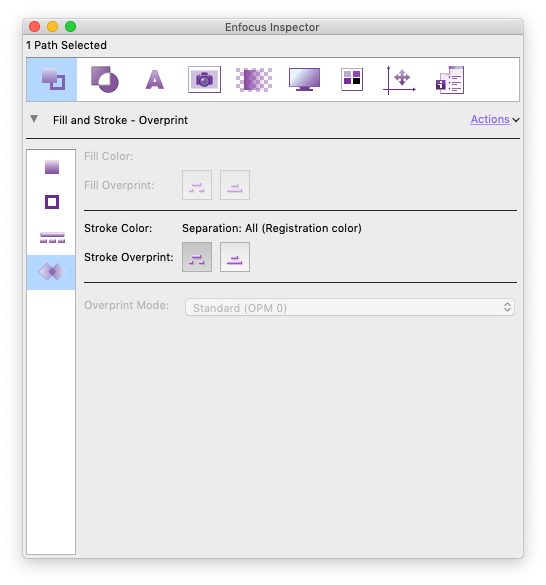Zoom the Enfocus Inspector window green button
This screenshot has width=546, height=585.
pyautogui.click(x=71, y=27)
